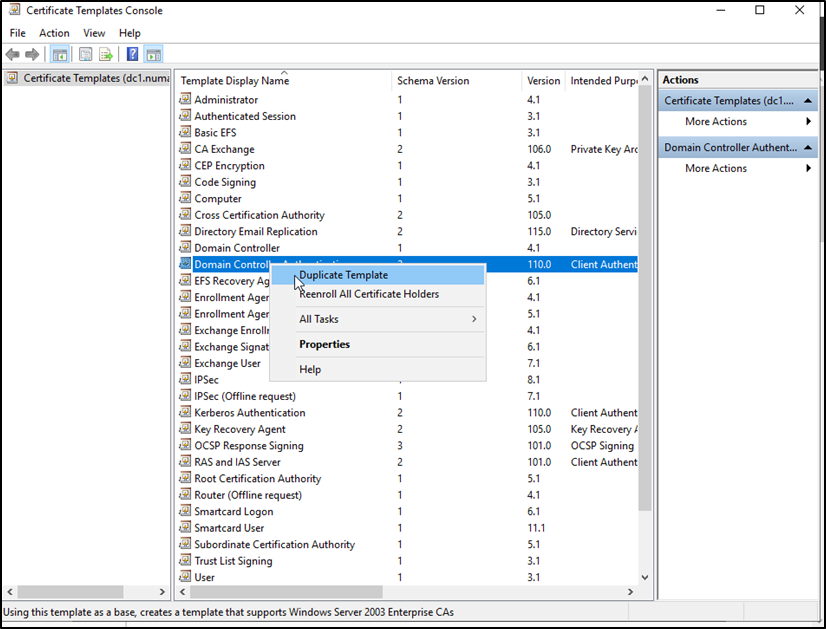Screen dimensions: 826x629
Task: Open Help via the question mark icon
Action: 132,54
